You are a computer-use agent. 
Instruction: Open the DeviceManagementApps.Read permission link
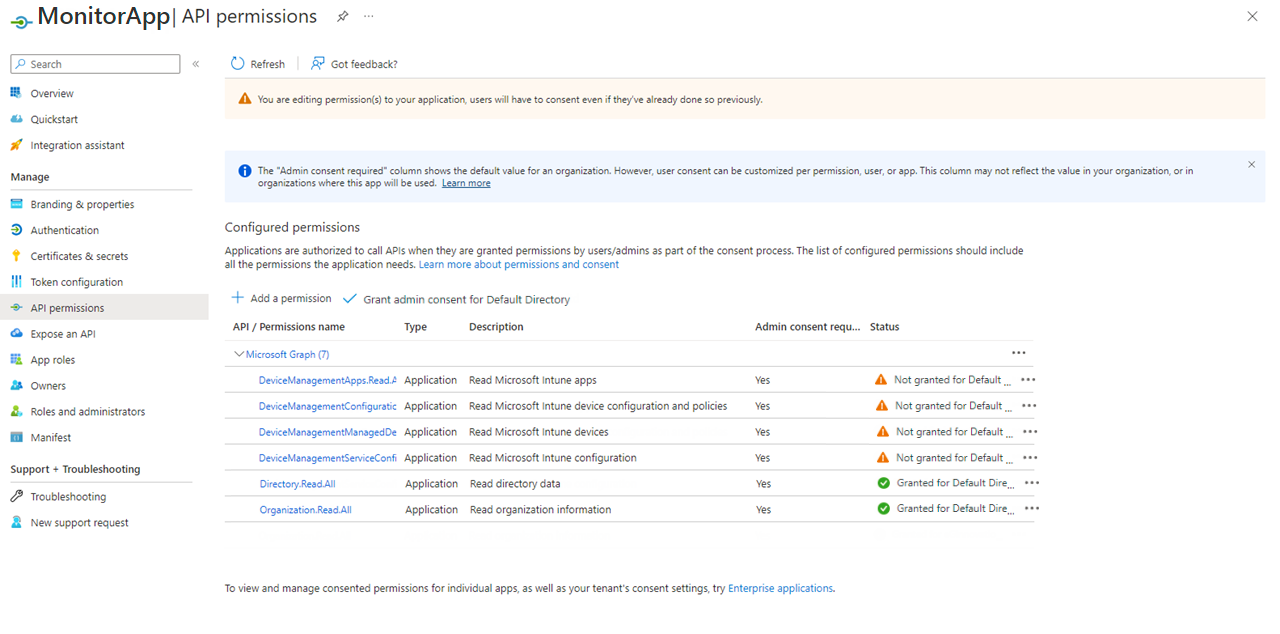pyautogui.click(x=328, y=381)
